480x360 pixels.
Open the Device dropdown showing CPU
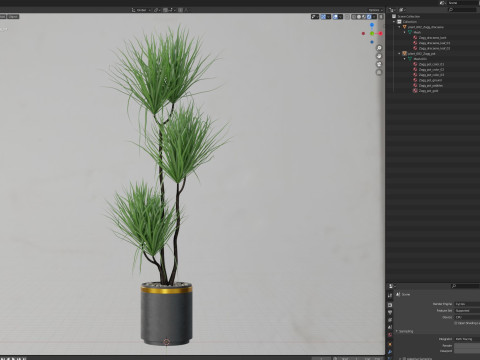click(467, 317)
